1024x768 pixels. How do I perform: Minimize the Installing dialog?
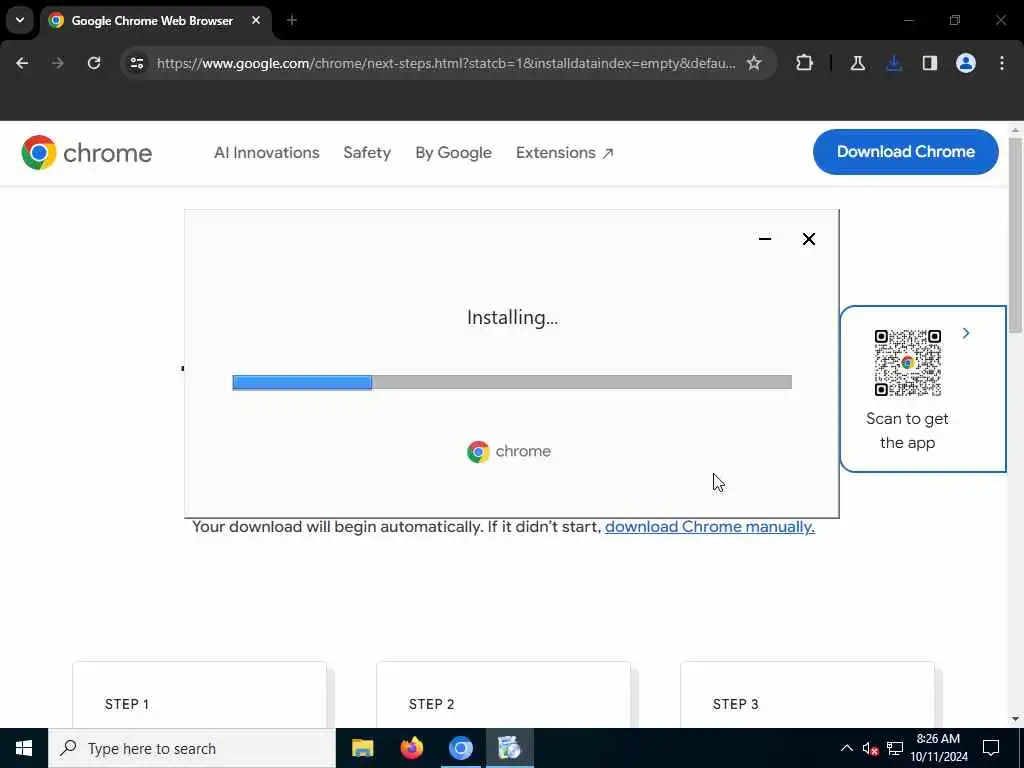point(765,239)
